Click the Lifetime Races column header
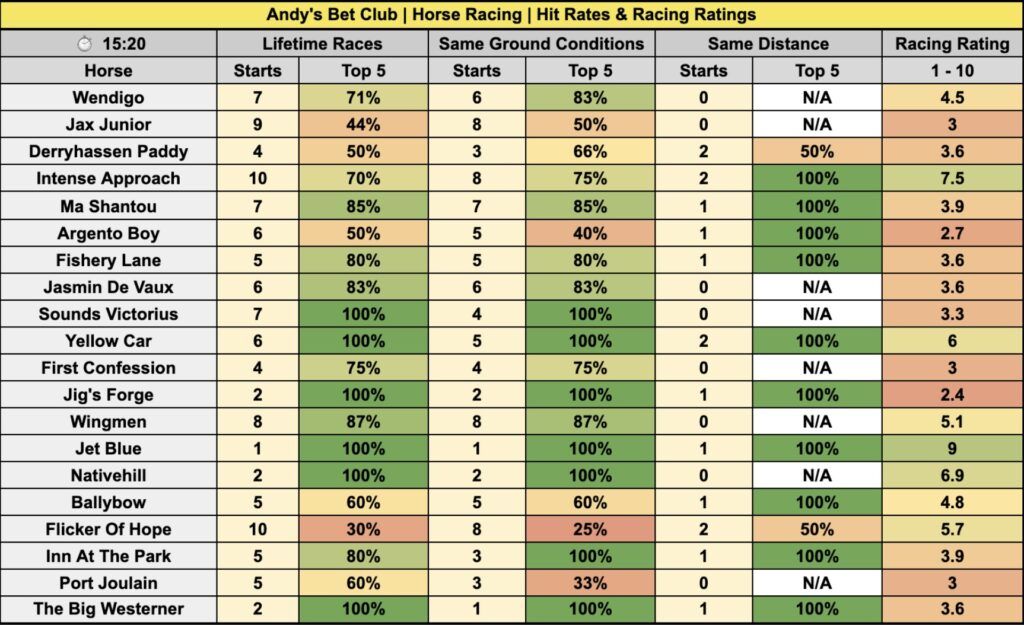The height and width of the screenshot is (625, 1024). click(322, 44)
